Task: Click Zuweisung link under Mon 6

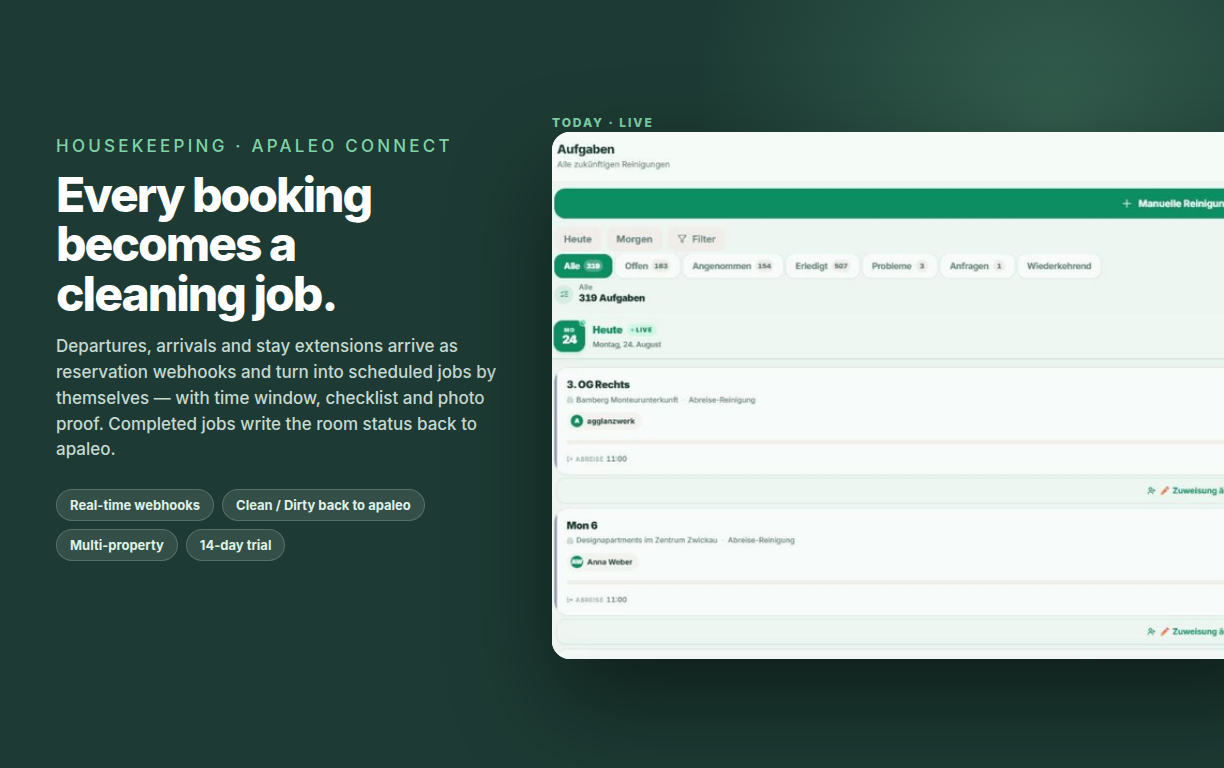Action: click(x=1197, y=632)
